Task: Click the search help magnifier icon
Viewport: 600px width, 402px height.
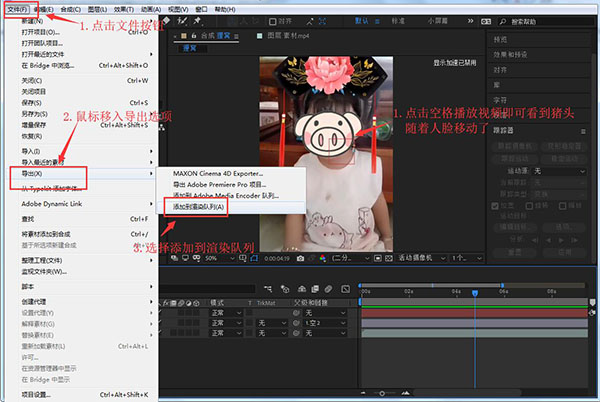Action: click(x=503, y=21)
